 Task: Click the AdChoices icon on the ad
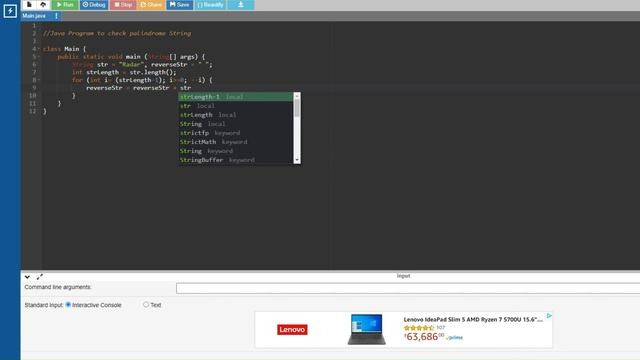[x=549, y=316]
